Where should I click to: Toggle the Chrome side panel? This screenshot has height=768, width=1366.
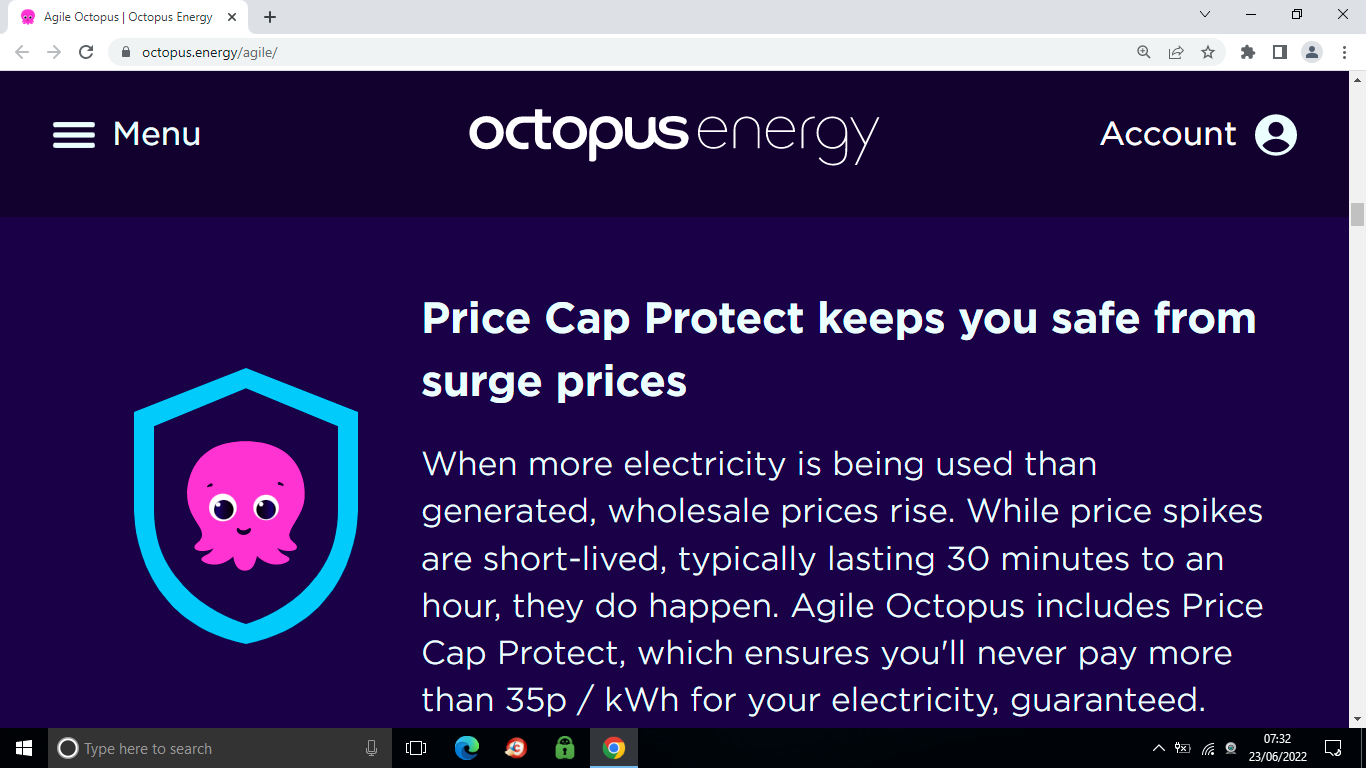[x=1279, y=52]
